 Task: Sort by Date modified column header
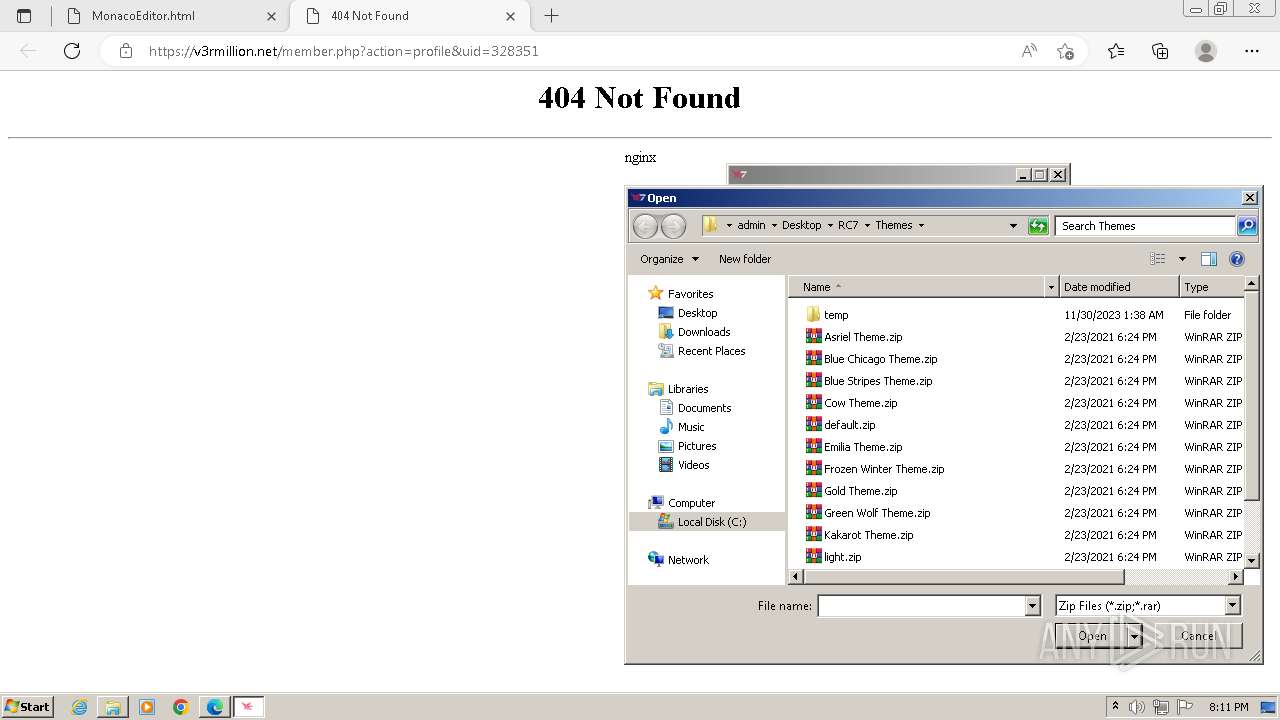coord(1119,287)
